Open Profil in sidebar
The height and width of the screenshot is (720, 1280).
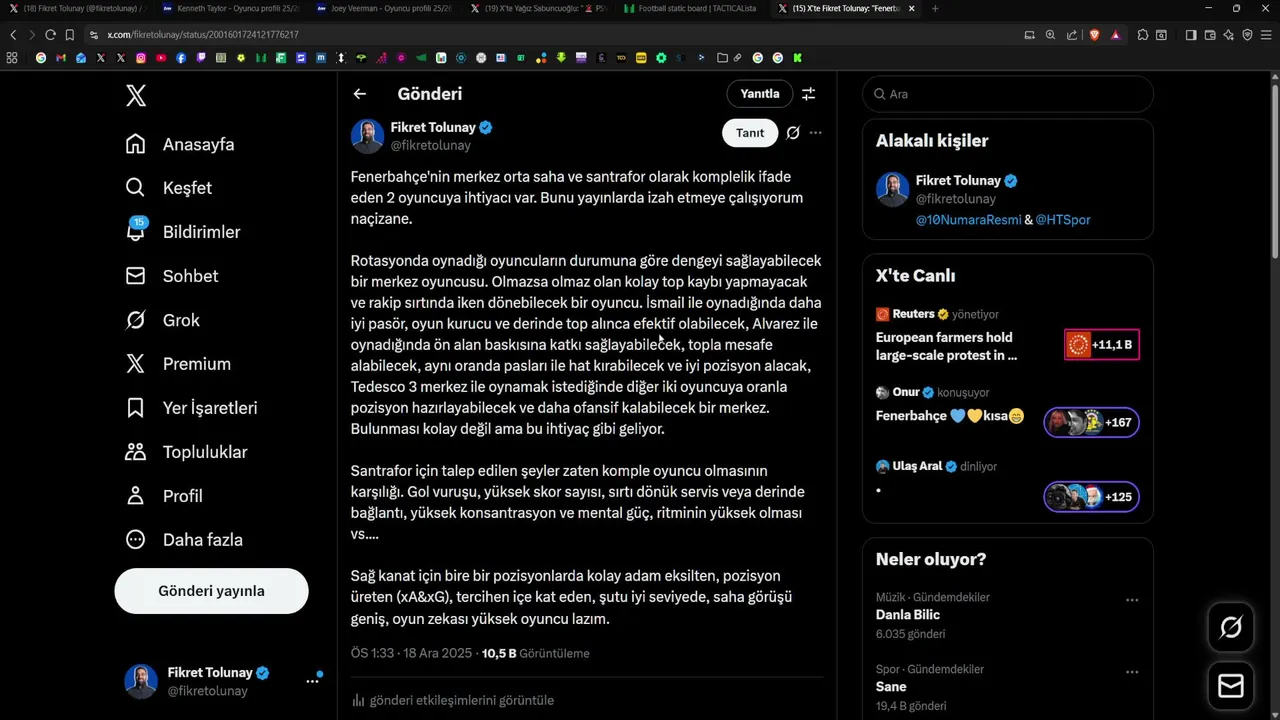(164, 496)
